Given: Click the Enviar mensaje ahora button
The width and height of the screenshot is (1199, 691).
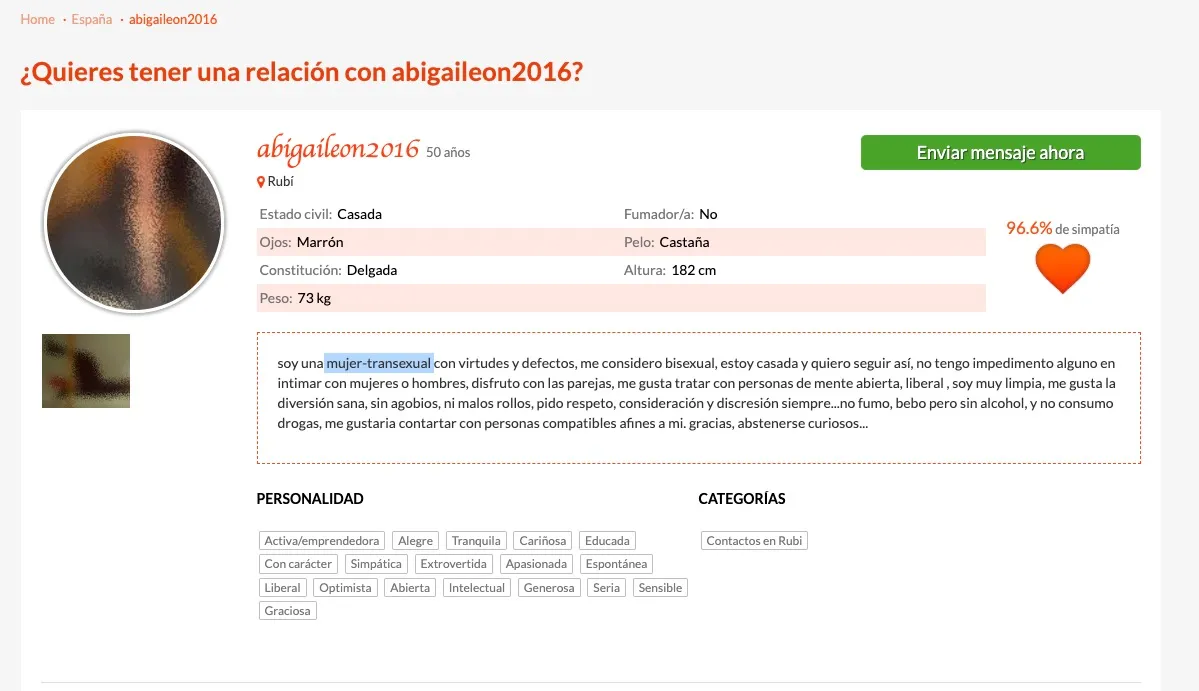Looking at the screenshot, I should 1000,153.
